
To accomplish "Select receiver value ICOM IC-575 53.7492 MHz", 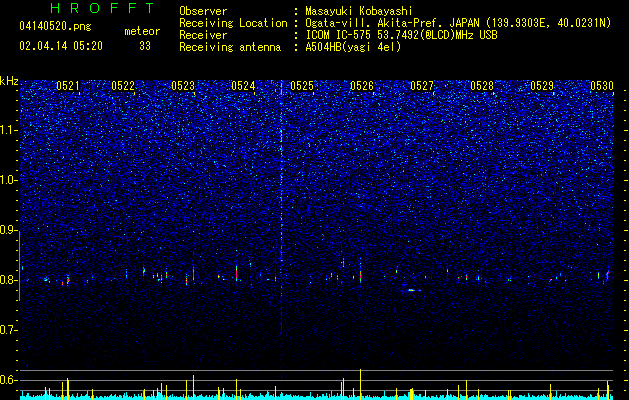I will (401, 35).
